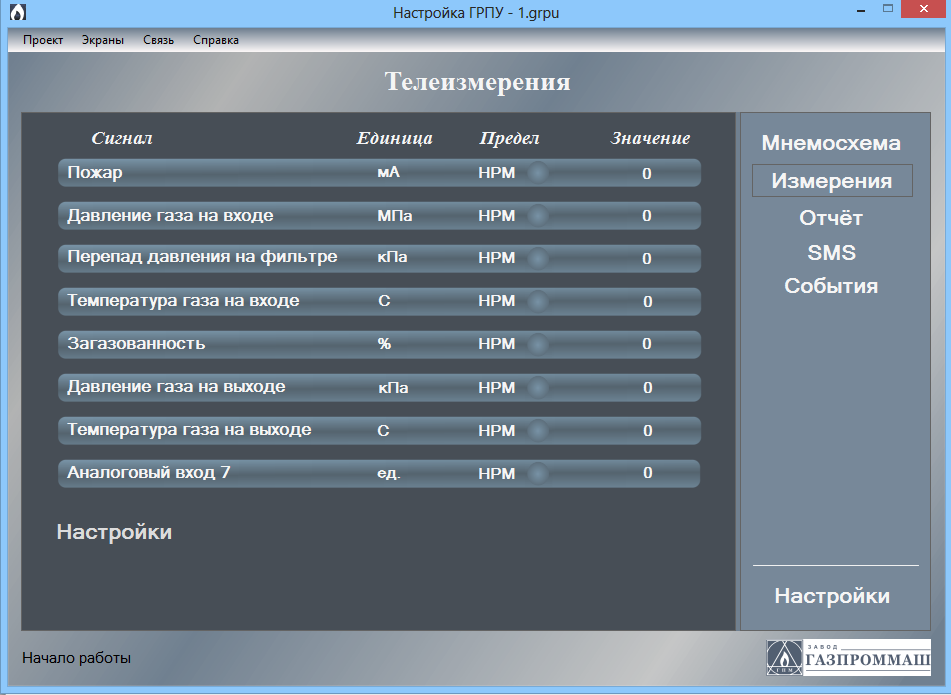Open the События screen
Viewport: 951px width, 695px height.
point(831,286)
